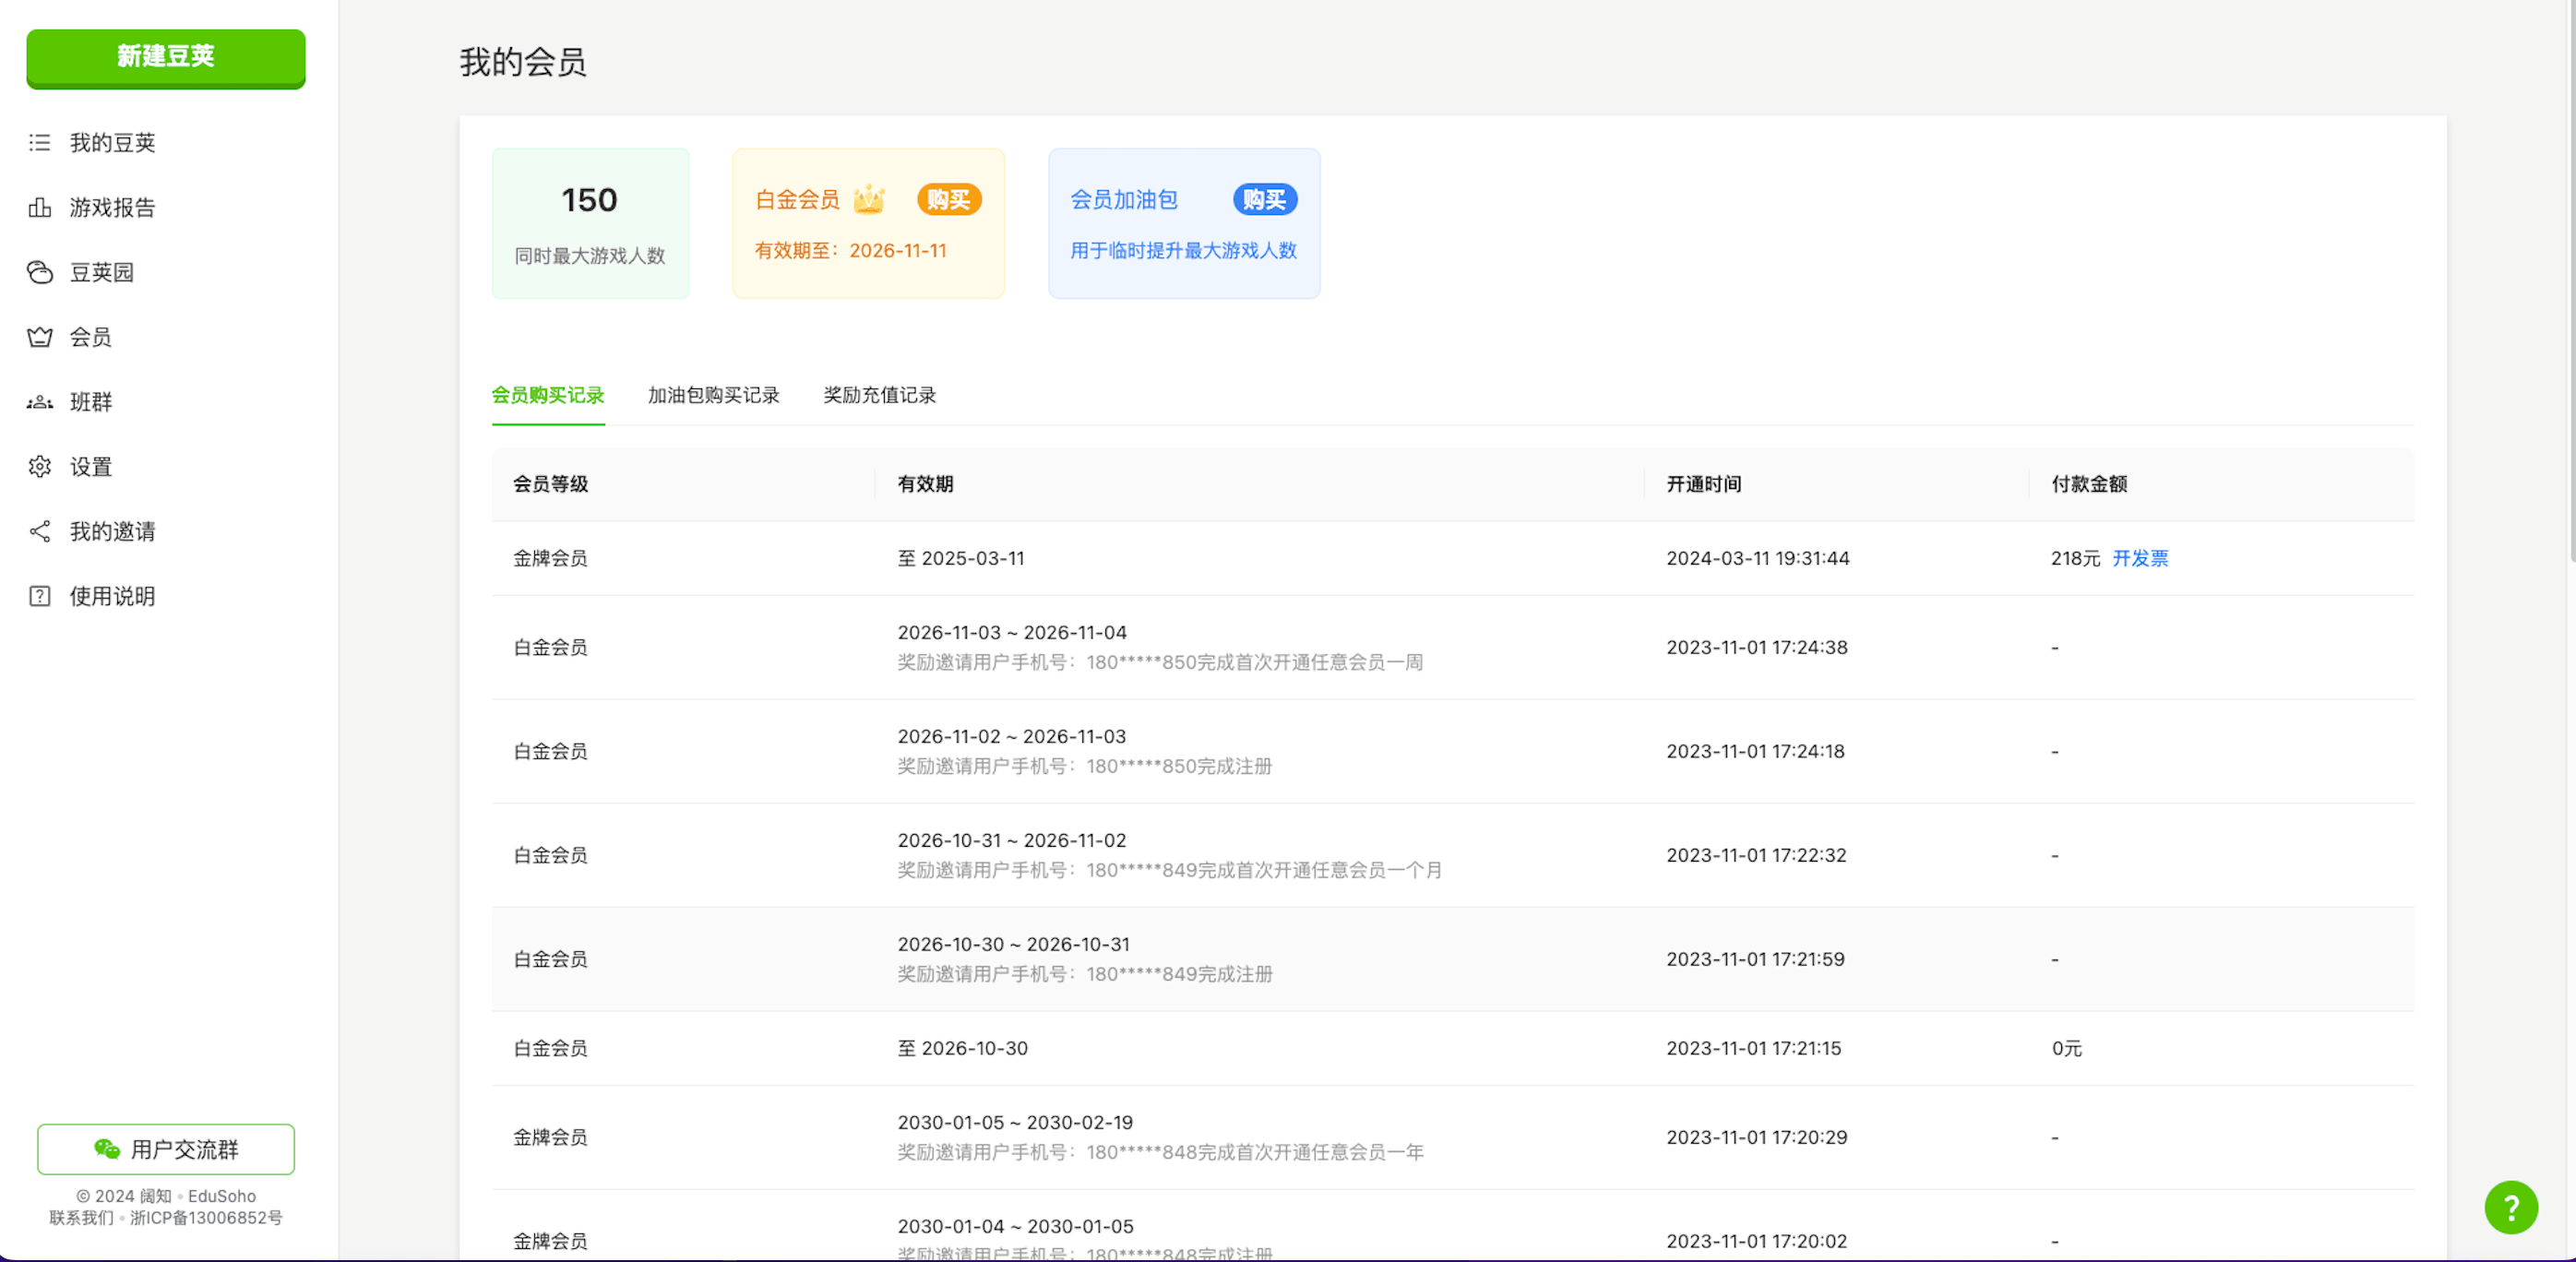Click 2023-11-01 17:21:59 time cell
This screenshot has width=2576, height=1262.
click(1756, 960)
